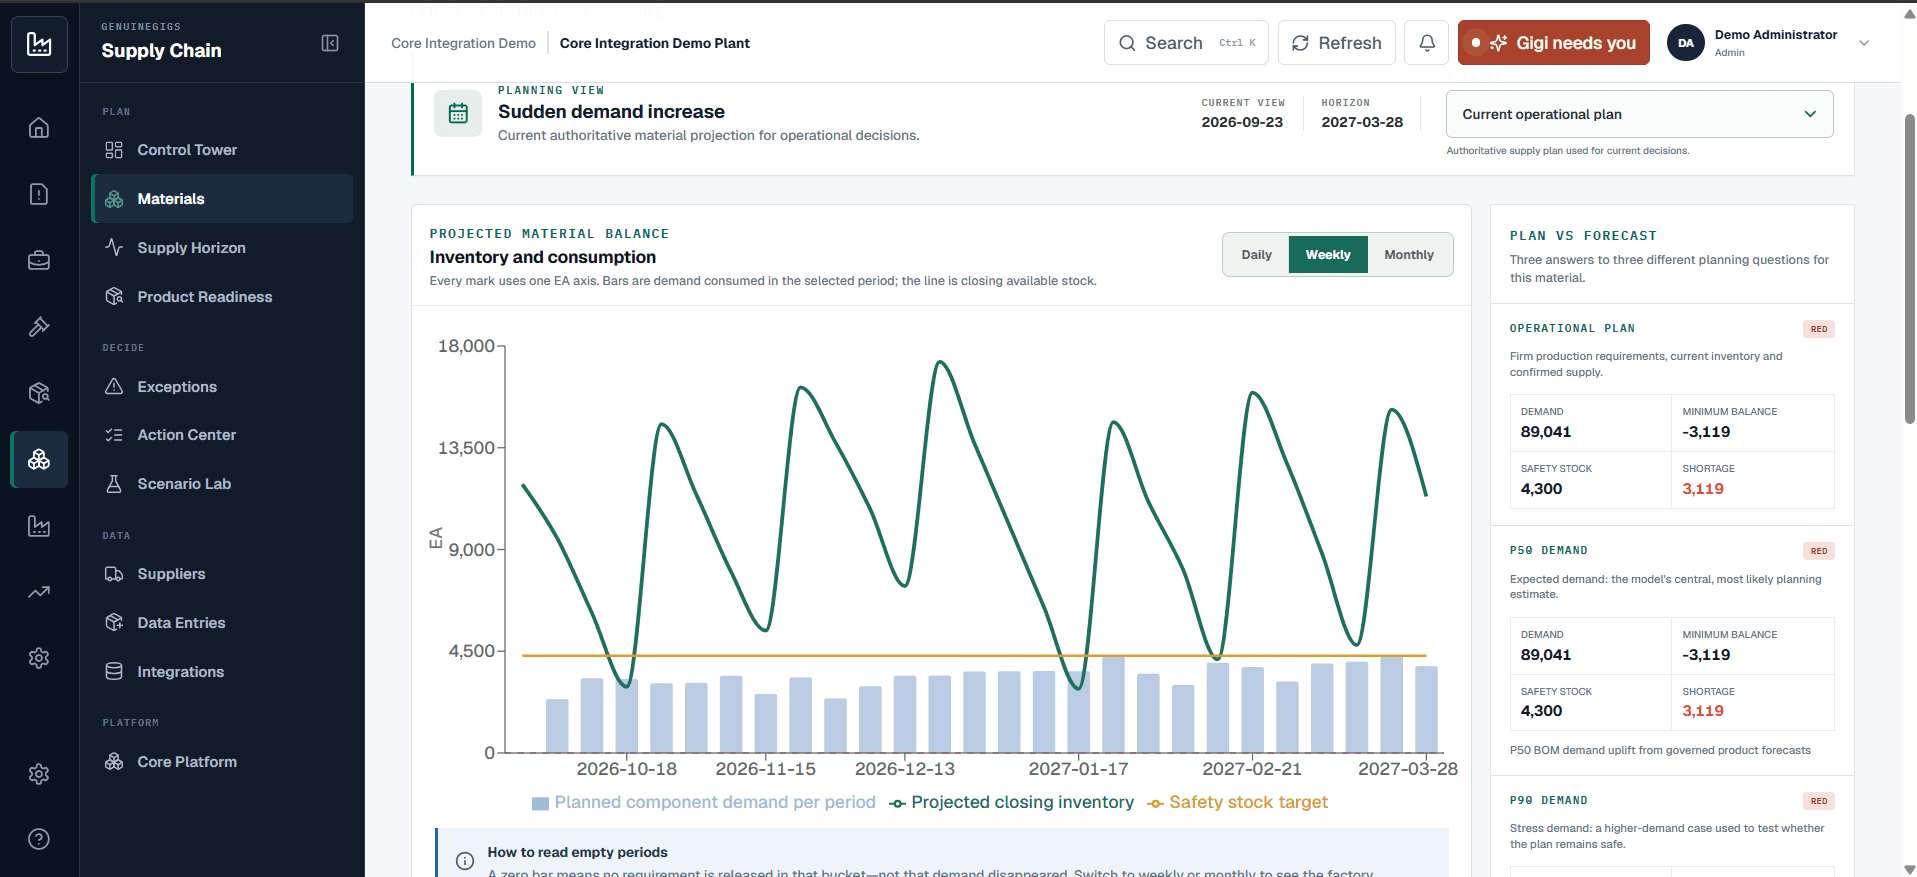Click current view date 2026-09-23
Screen dimensions: 1917x877
pyautogui.click(x=1242, y=122)
